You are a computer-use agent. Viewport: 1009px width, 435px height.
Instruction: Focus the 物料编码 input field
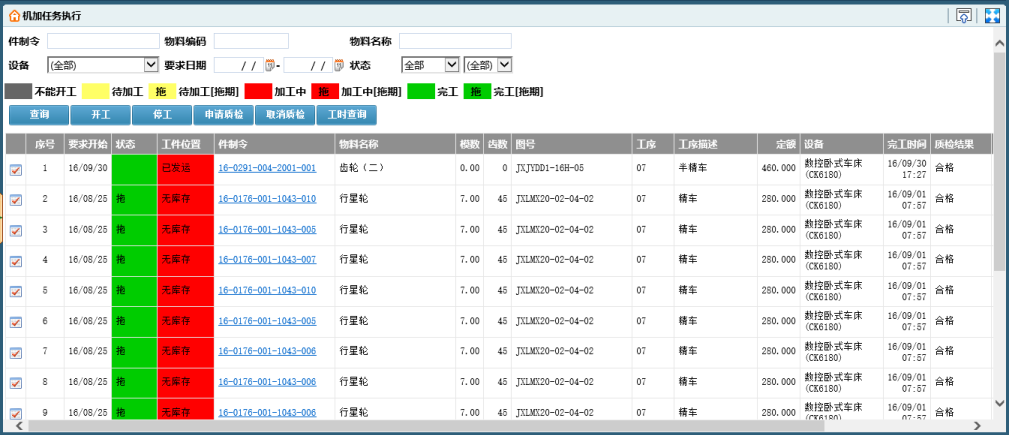pyautogui.click(x=251, y=41)
